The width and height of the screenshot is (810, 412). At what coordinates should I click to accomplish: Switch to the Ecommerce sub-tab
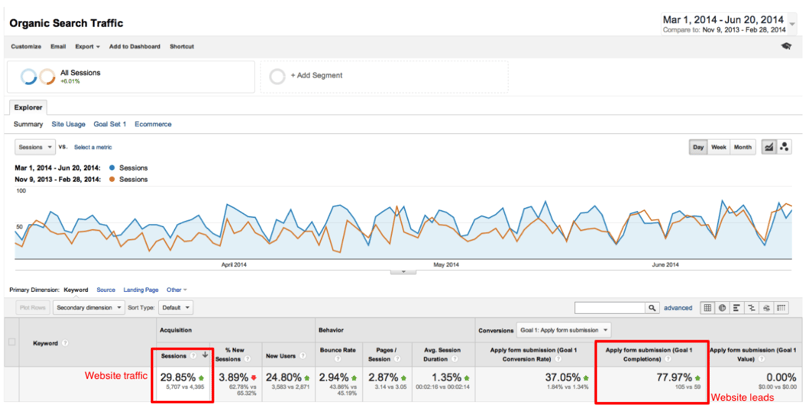tap(153, 124)
